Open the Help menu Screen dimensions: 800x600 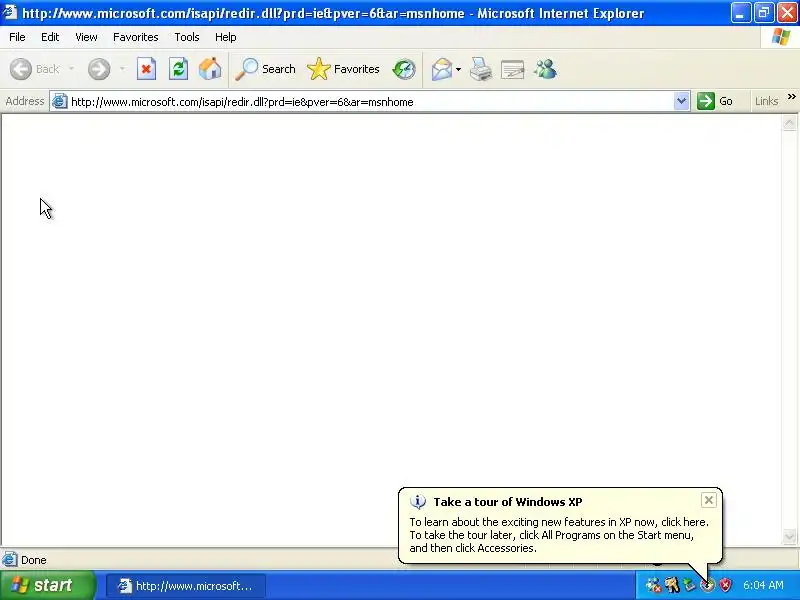pos(226,37)
